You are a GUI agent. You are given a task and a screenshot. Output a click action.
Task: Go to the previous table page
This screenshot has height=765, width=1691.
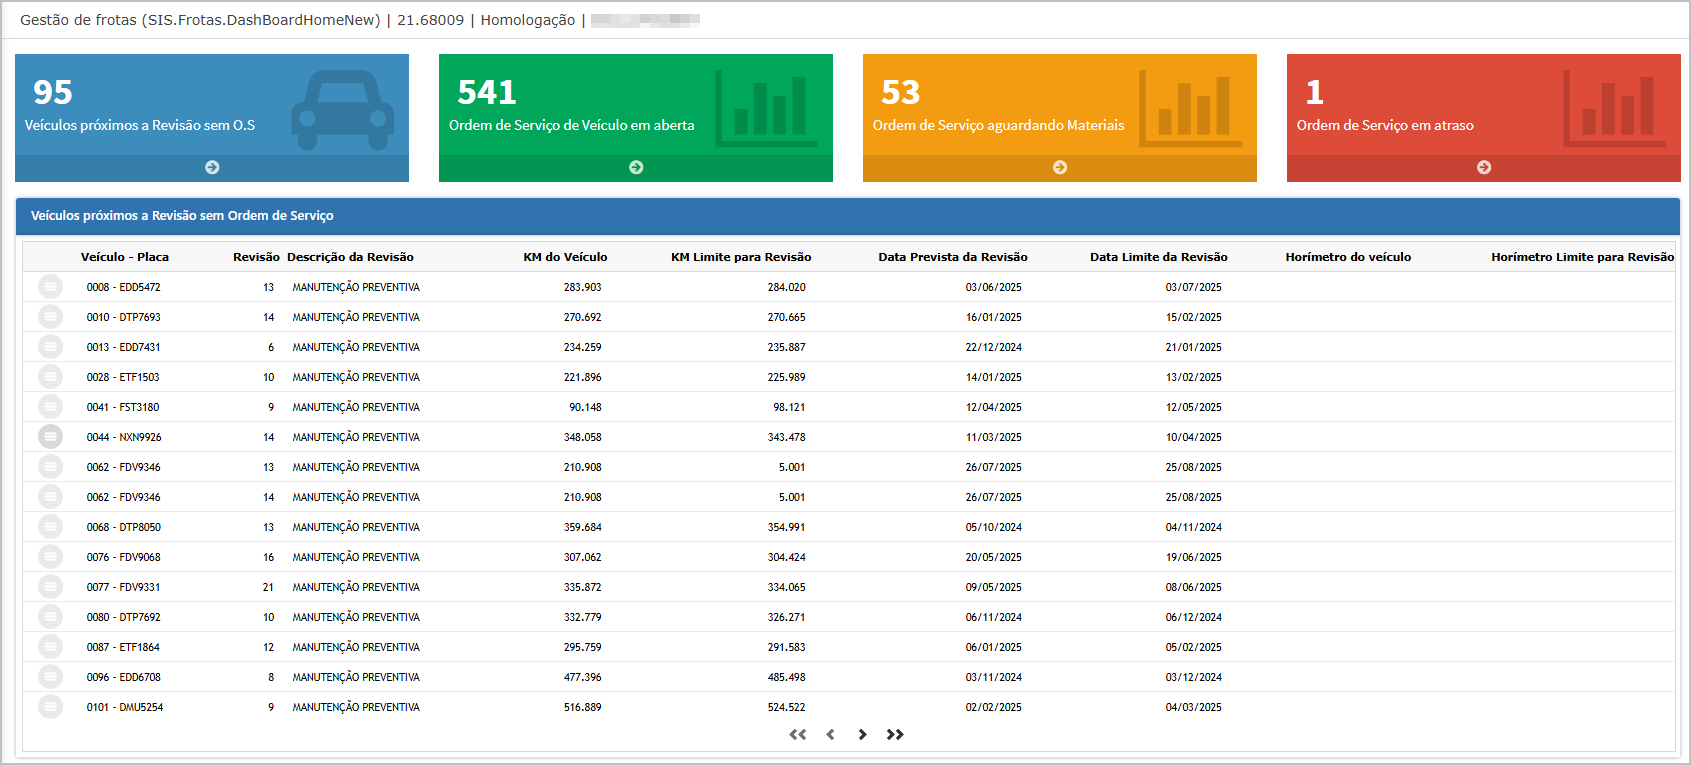point(830,734)
